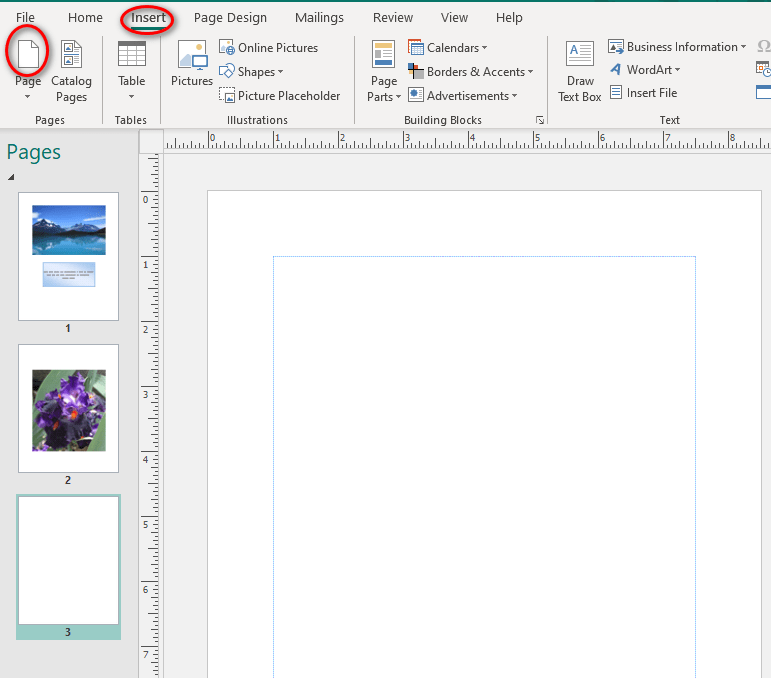The height and width of the screenshot is (678, 771).
Task: Select page 1 thumbnail with mountain photo
Action: coord(68,256)
